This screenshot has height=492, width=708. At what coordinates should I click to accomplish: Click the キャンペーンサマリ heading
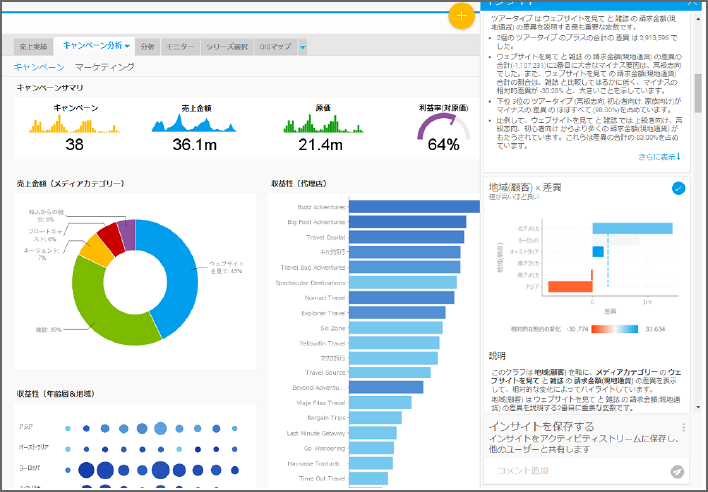50,88
